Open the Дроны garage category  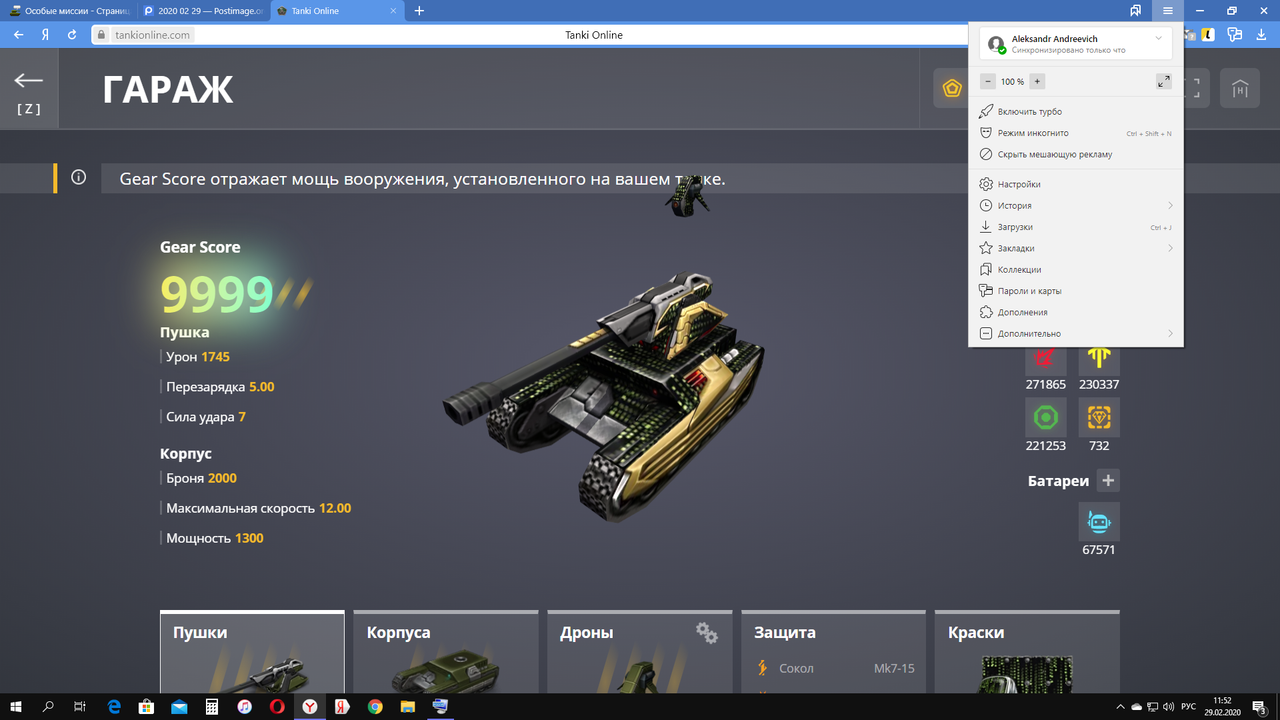click(x=640, y=651)
